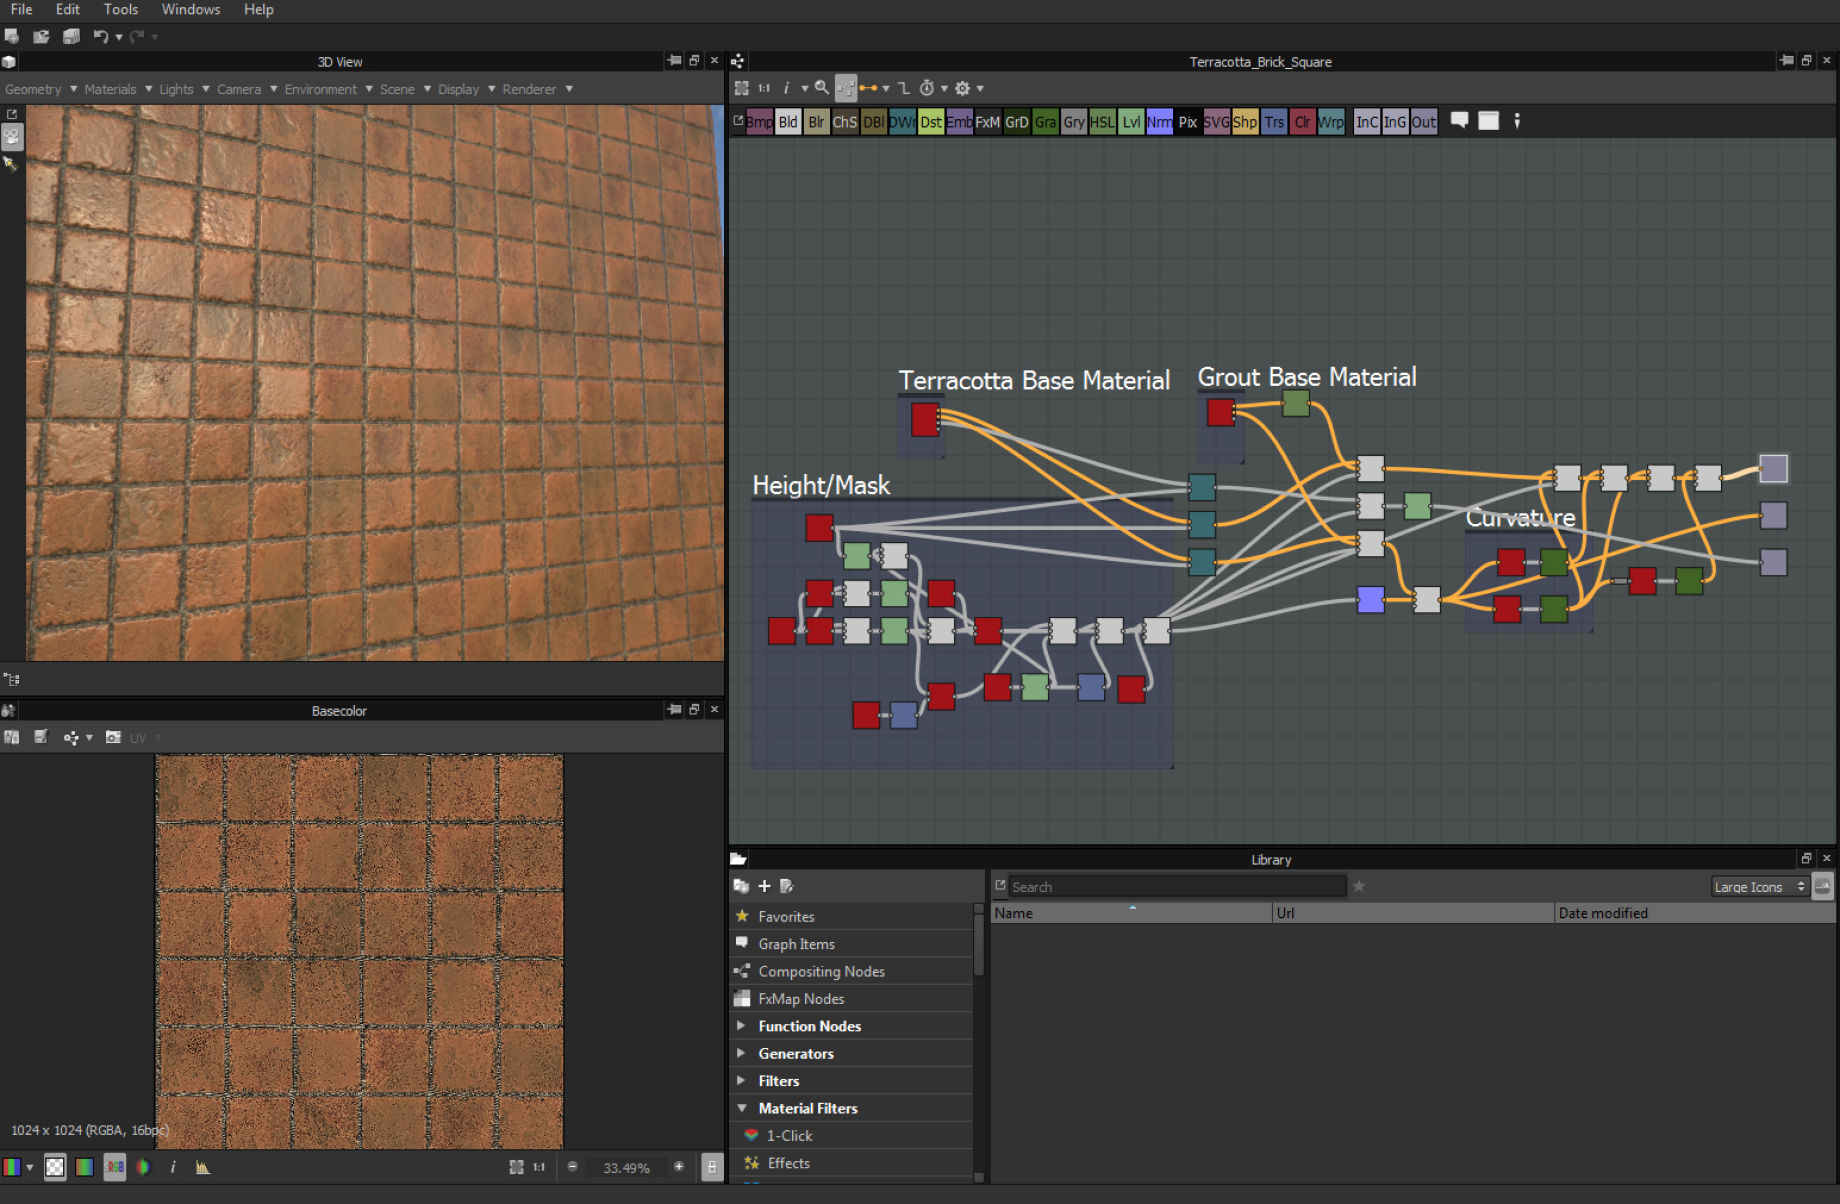Open the Tools menu
Screen dimensions: 1840x1204
(121, 9)
